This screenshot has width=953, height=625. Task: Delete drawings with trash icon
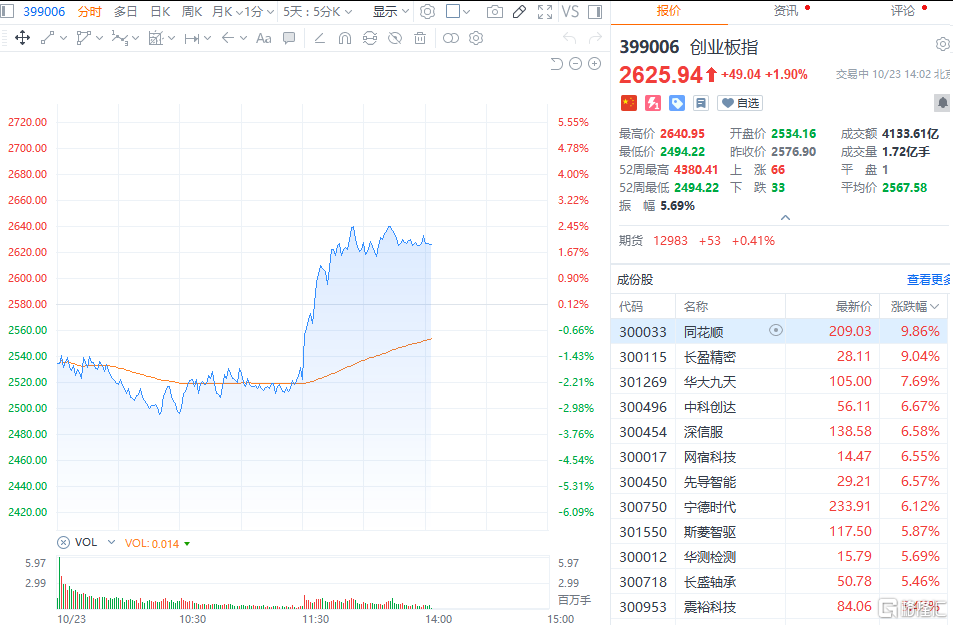tap(420, 38)
